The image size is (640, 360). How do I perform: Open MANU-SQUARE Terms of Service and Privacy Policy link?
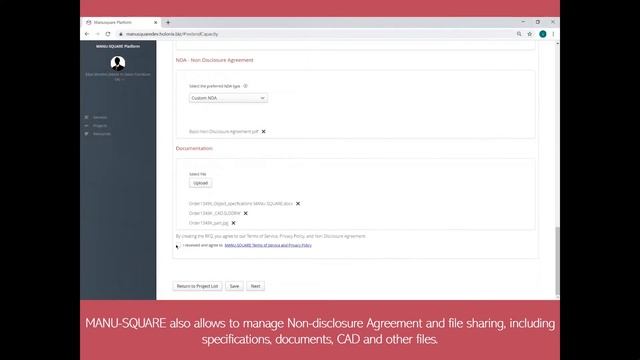tap(268, 245)
